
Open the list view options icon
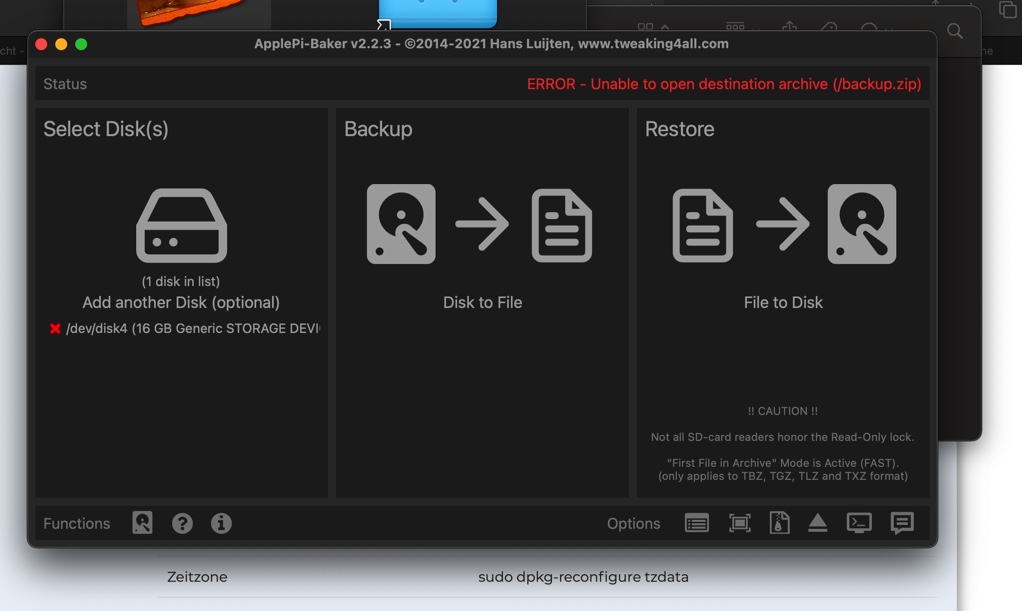[697, 523]
